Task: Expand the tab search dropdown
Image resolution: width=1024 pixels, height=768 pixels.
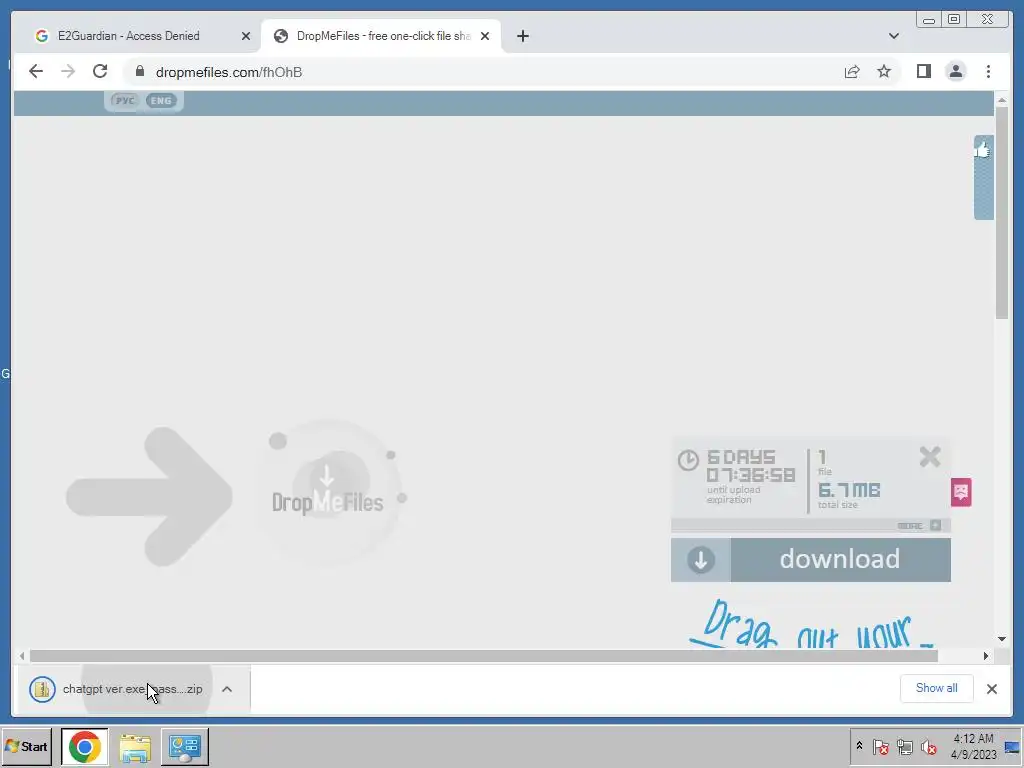Action: (893, 36)
